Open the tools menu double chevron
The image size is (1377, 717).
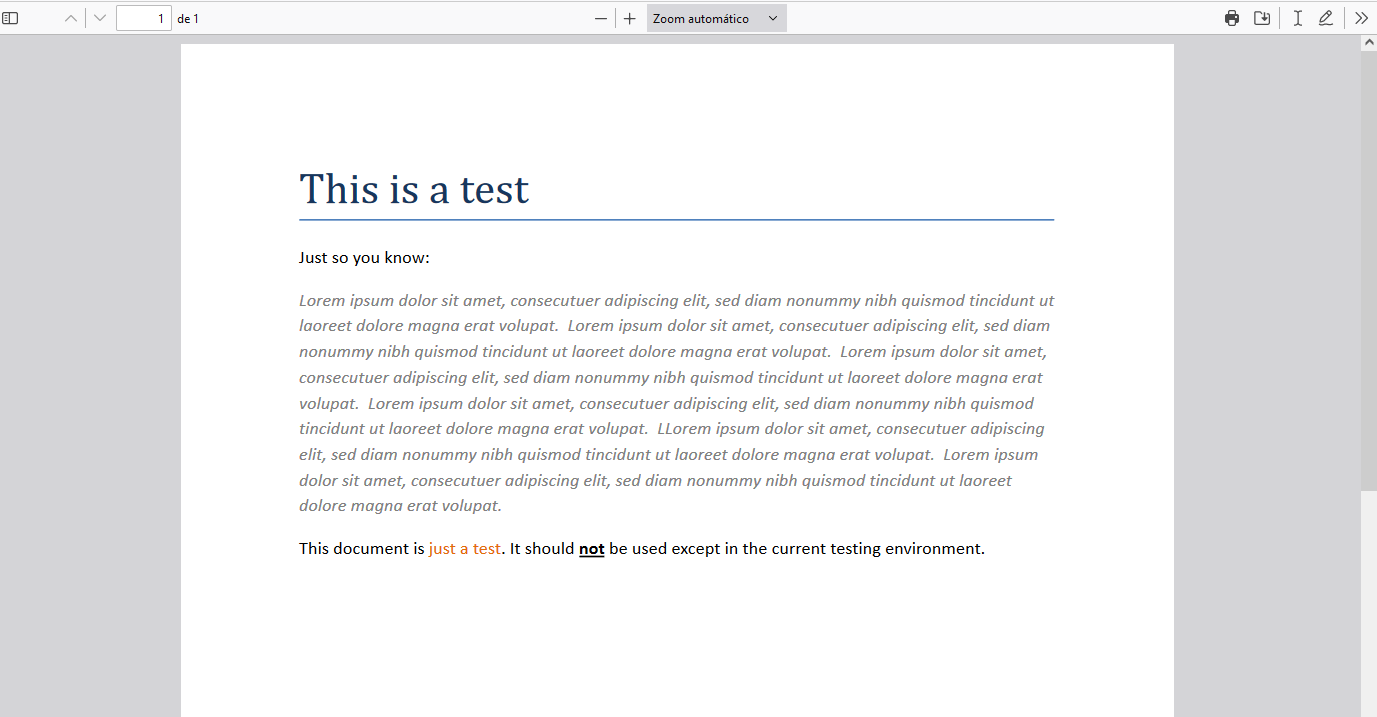click(1361, 18)
